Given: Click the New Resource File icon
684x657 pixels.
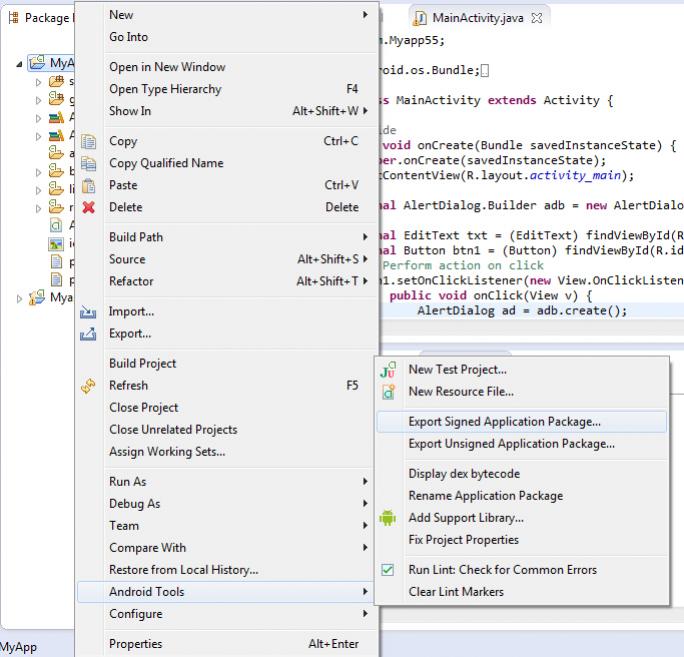Looking at the screenshot, I should [388, 392].
